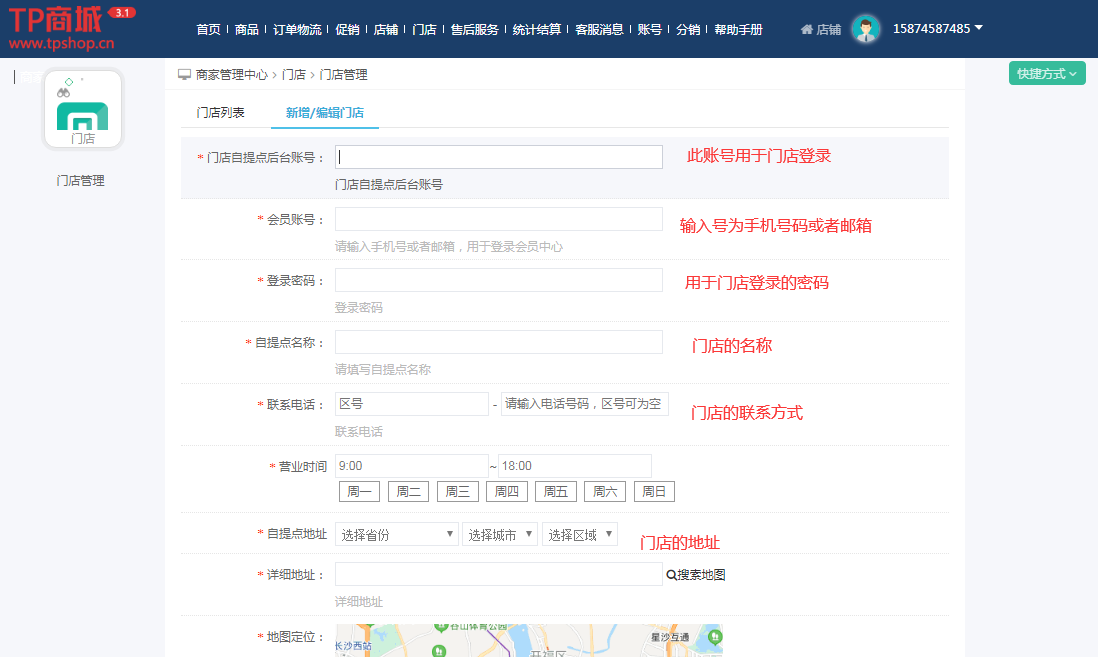Switch to the 门店列表 tab
Viewport: 1098px width, 657px height.
coord(220,113)
